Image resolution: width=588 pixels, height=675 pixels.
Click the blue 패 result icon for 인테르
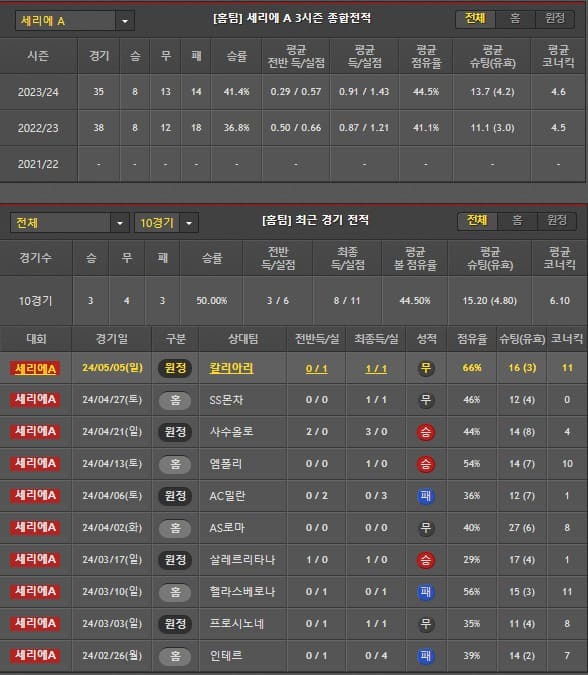pos(426,656)
